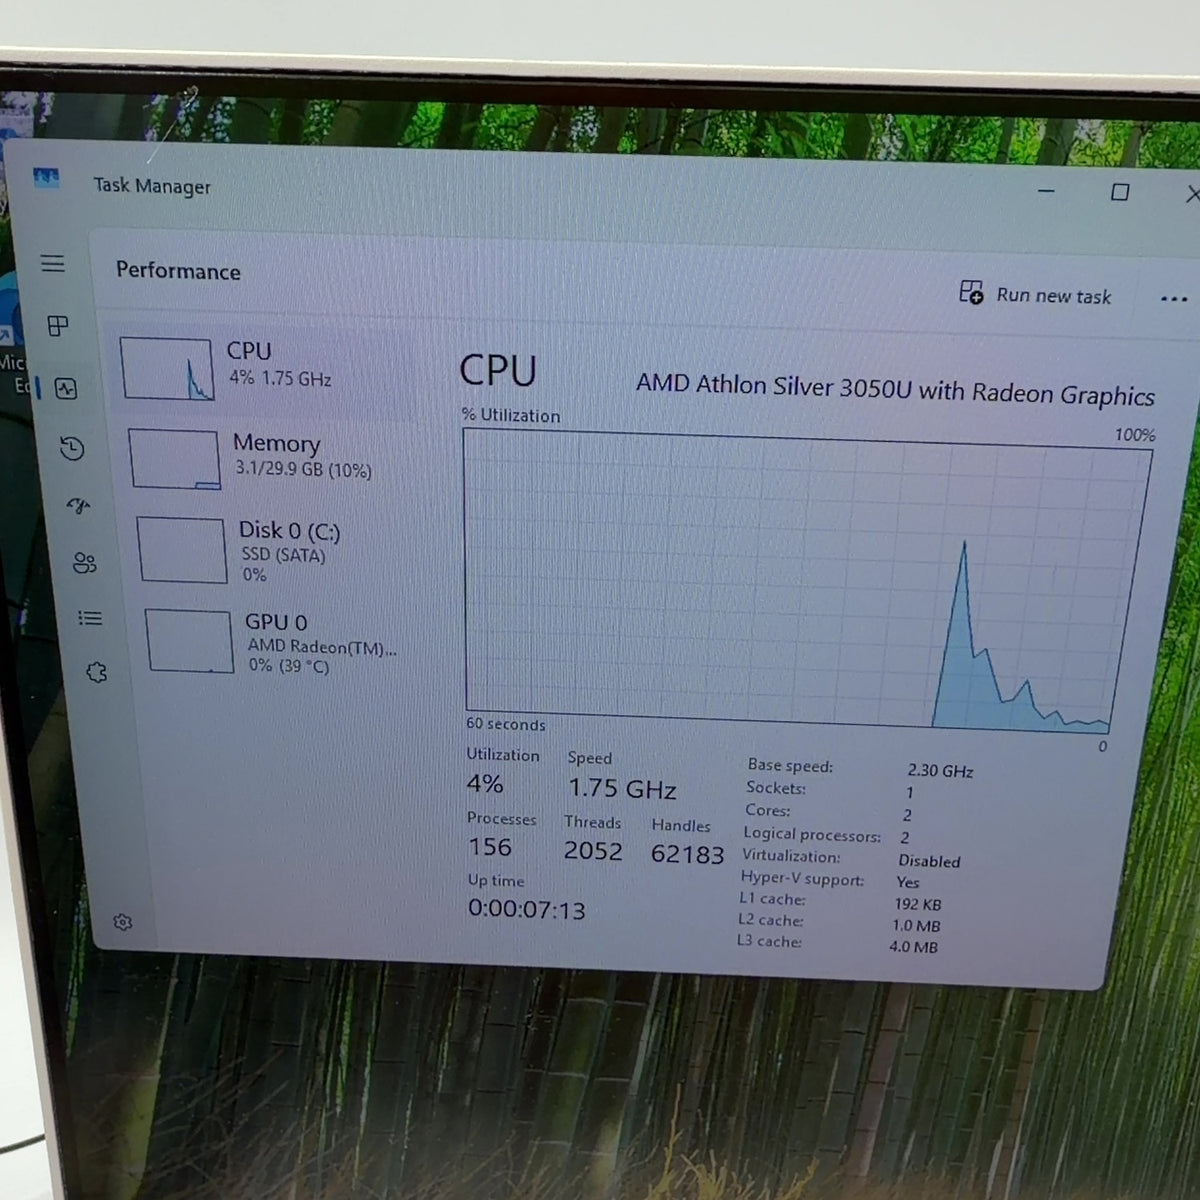Open the three-dot more options menu
The width and height of the screenshot is (1200, 1200).
[x=1174, y=298]
